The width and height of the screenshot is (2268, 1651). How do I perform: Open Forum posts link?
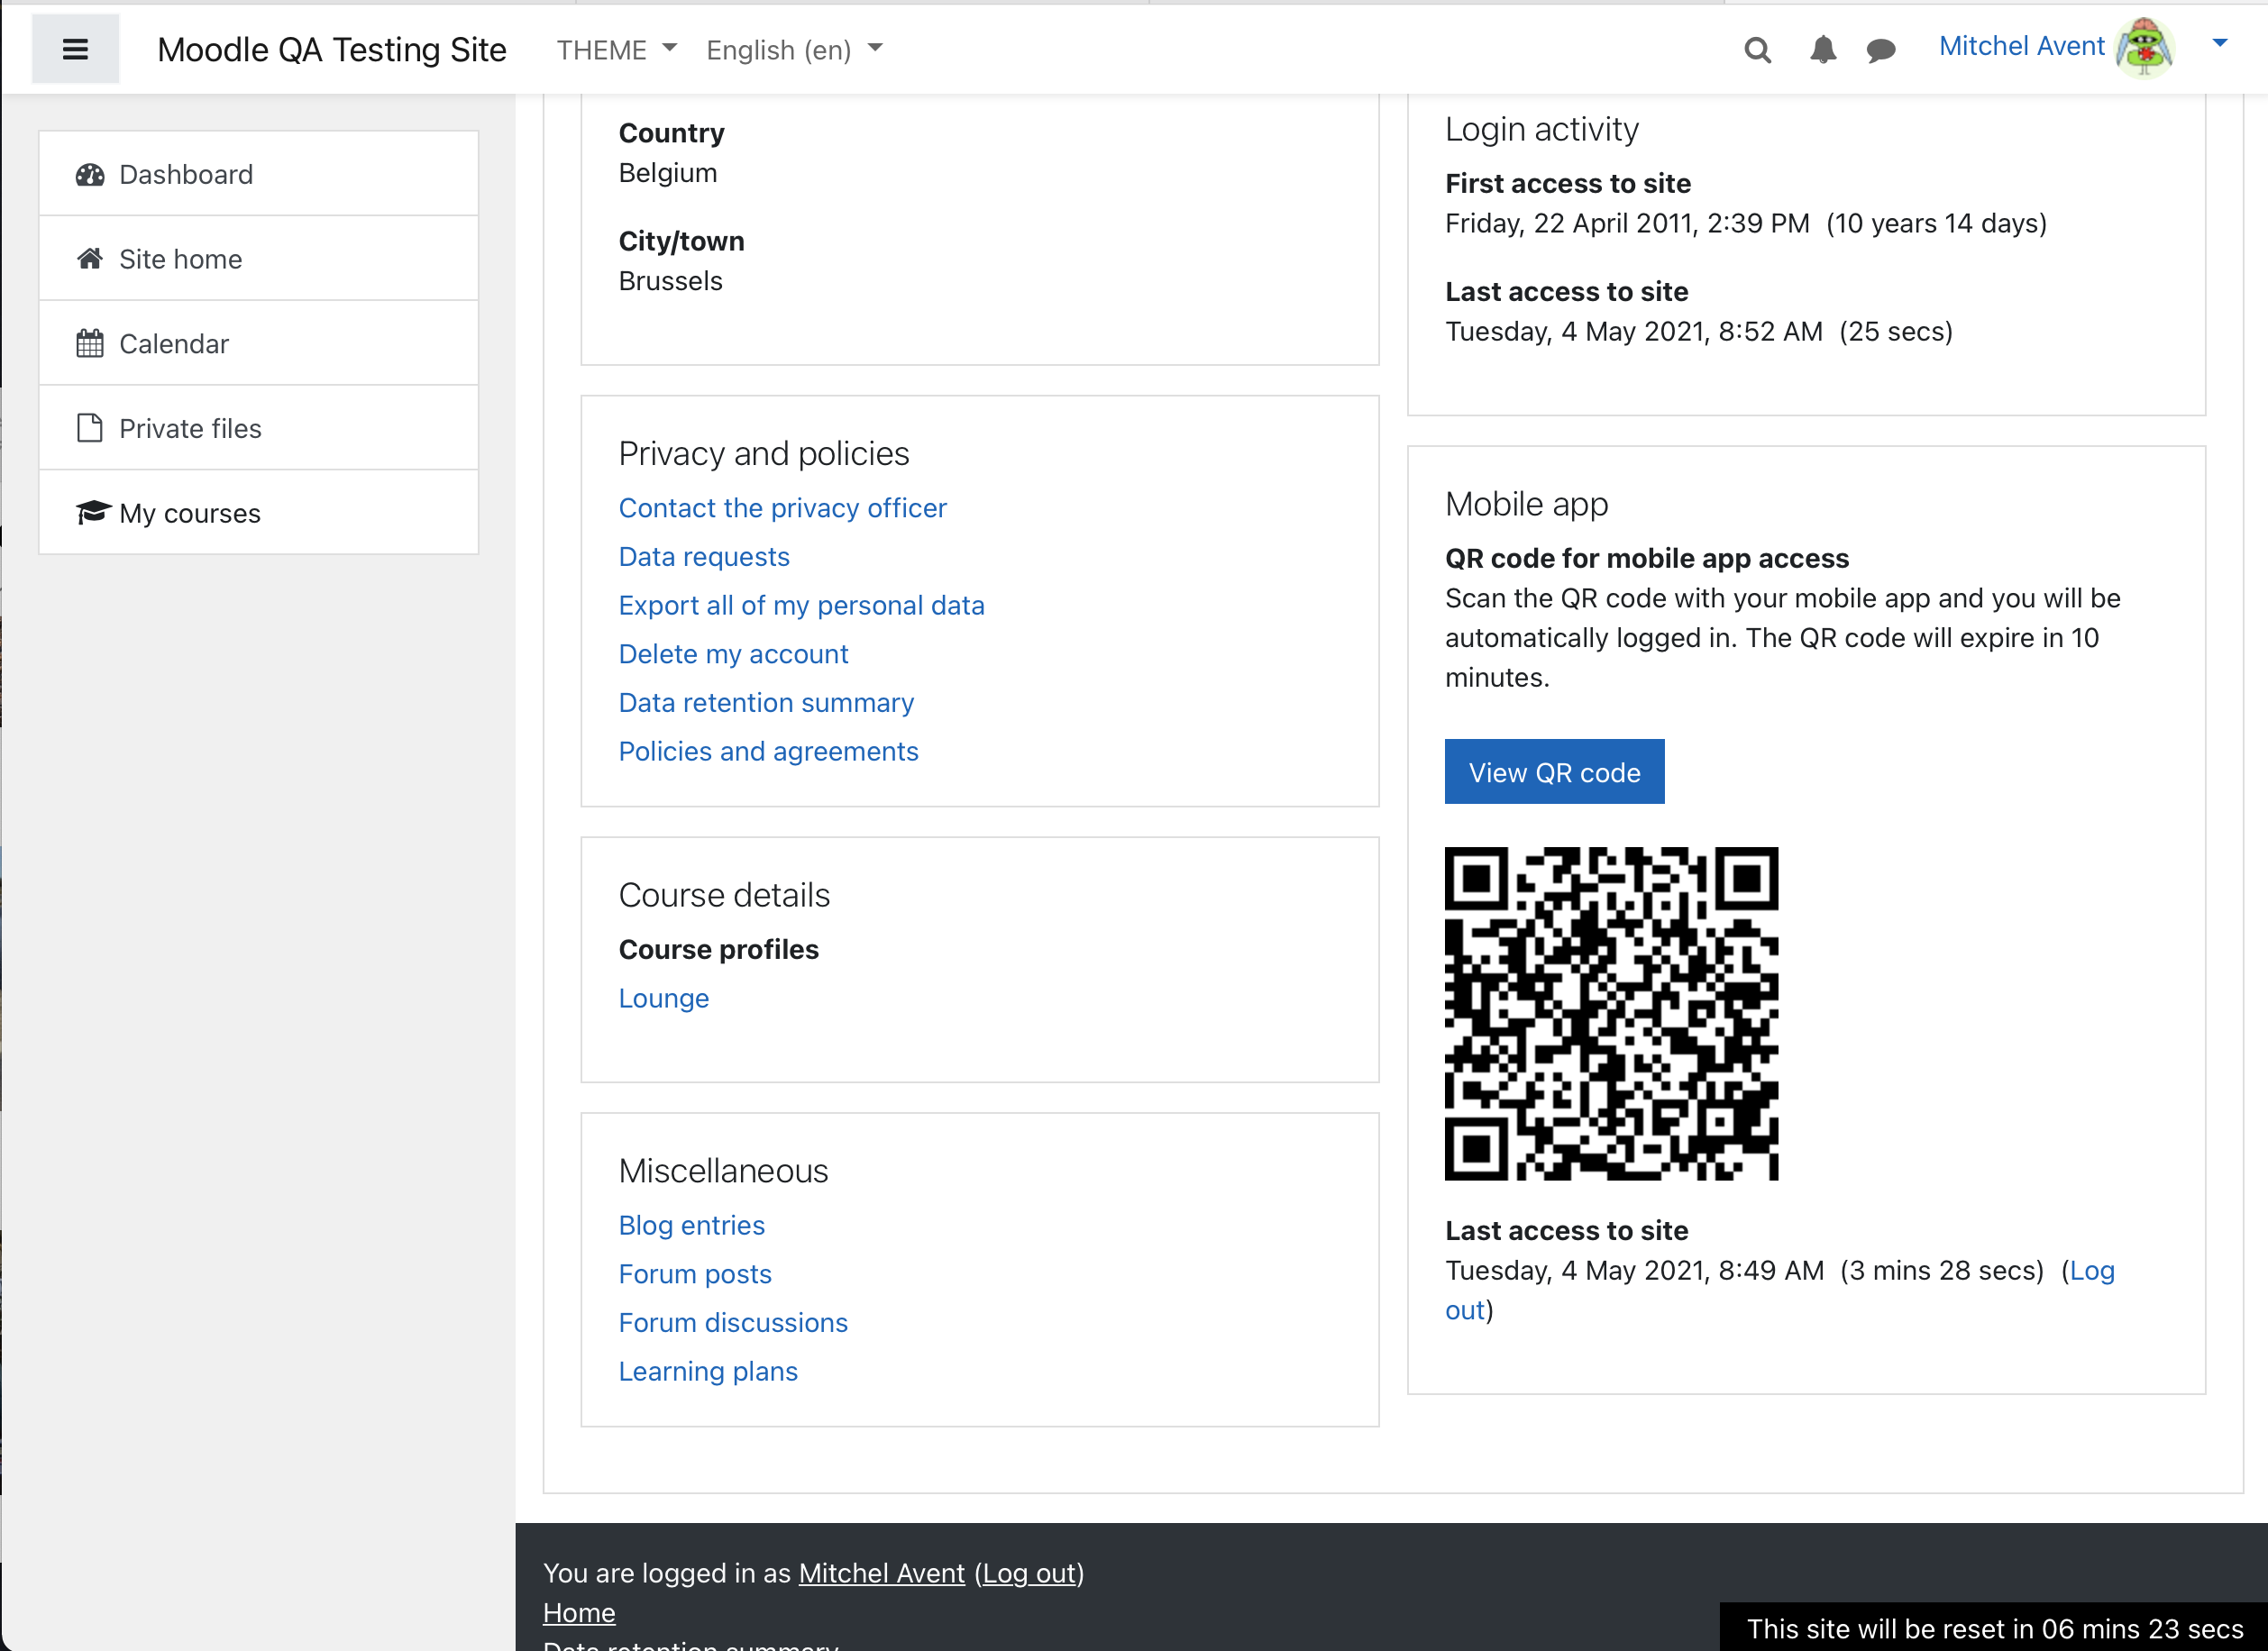coord(695,1274)
